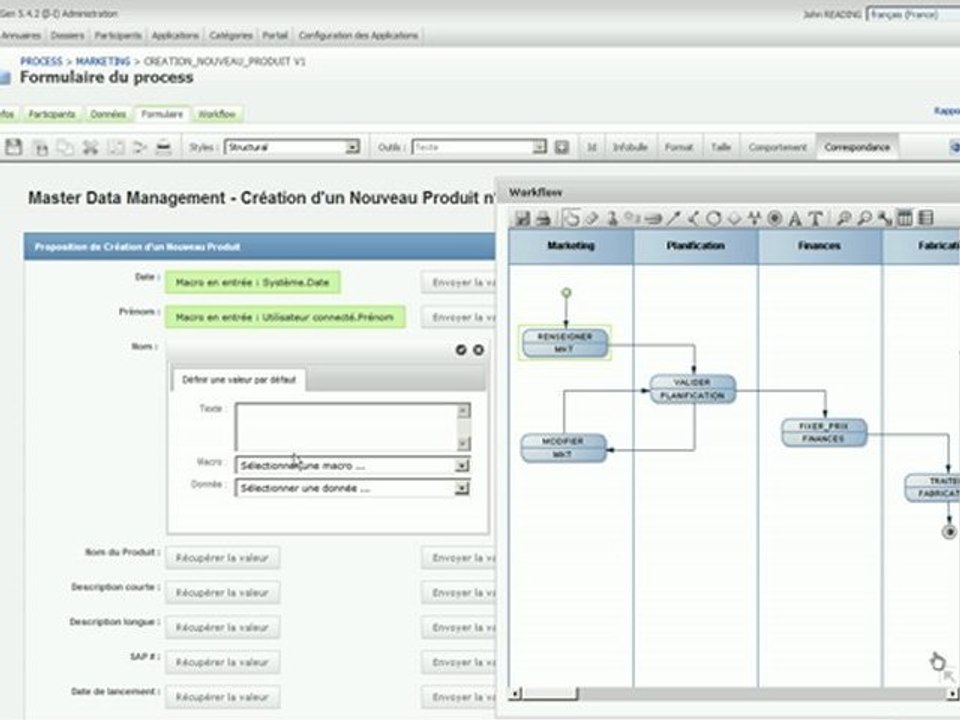
Task: Select the Comportement toolbar tab
Action: [x=778, y=147]
